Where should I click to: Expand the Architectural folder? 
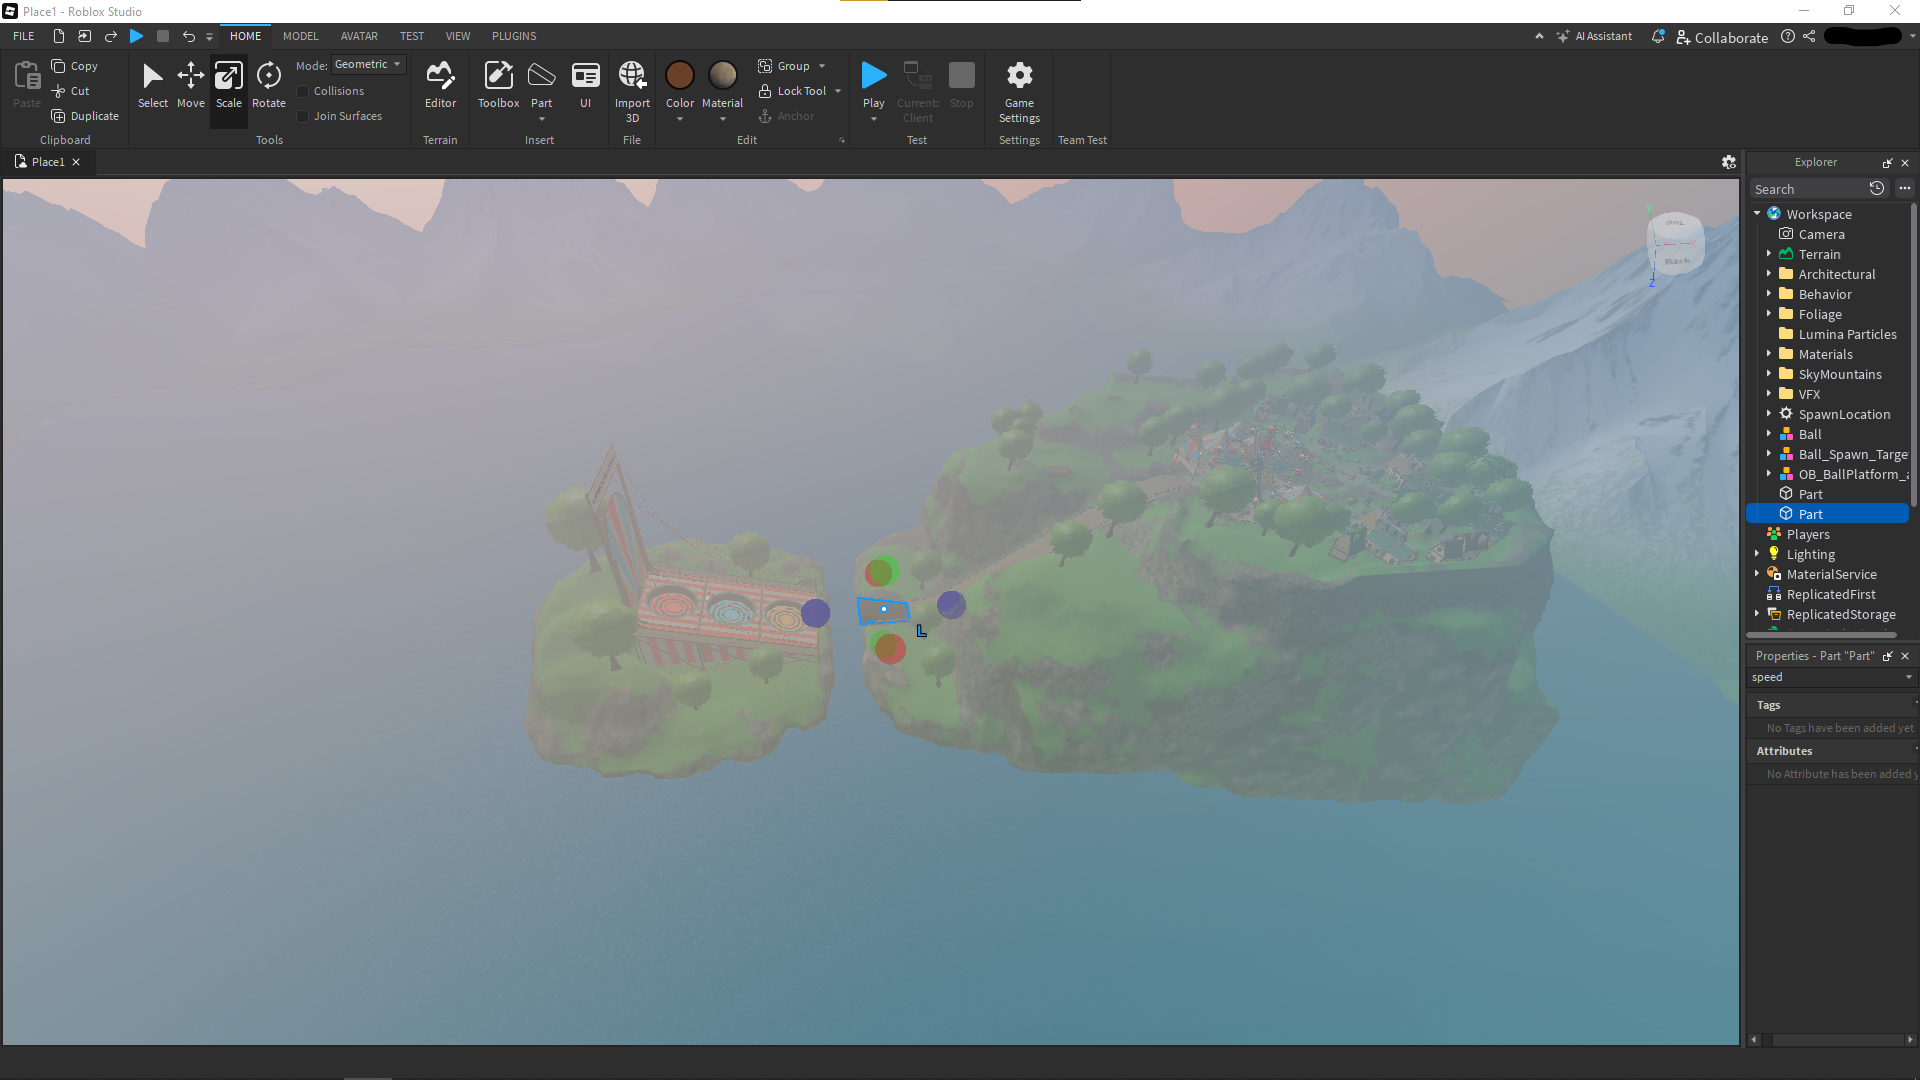tap(1769, 273)
